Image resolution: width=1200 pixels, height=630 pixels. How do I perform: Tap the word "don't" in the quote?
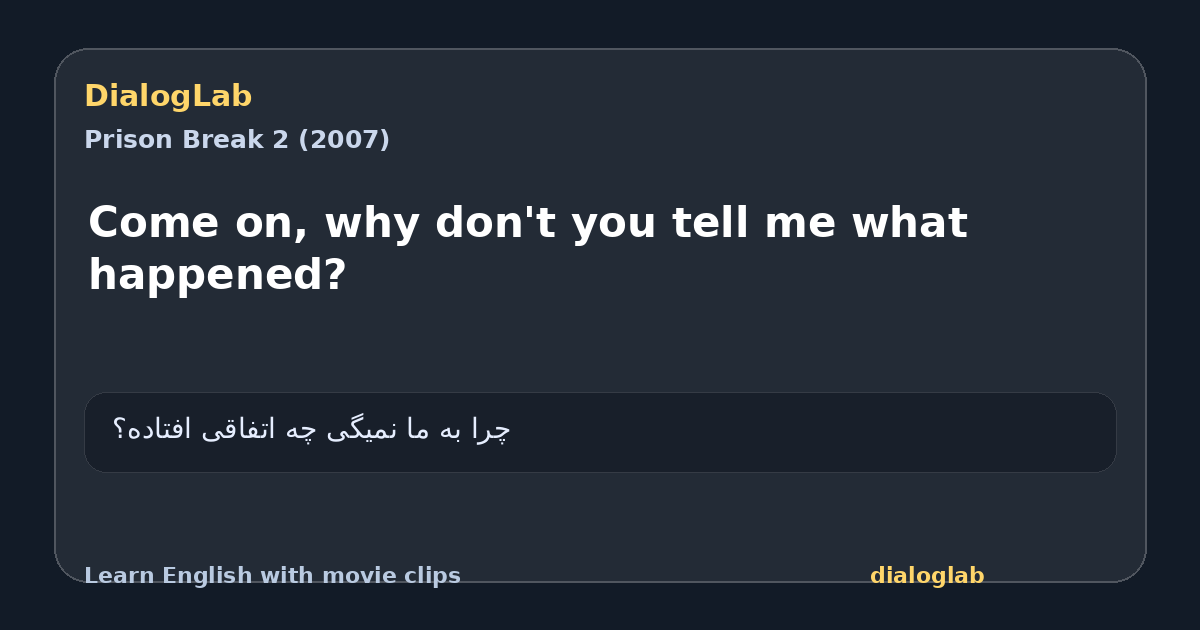(x=496, y=223)
